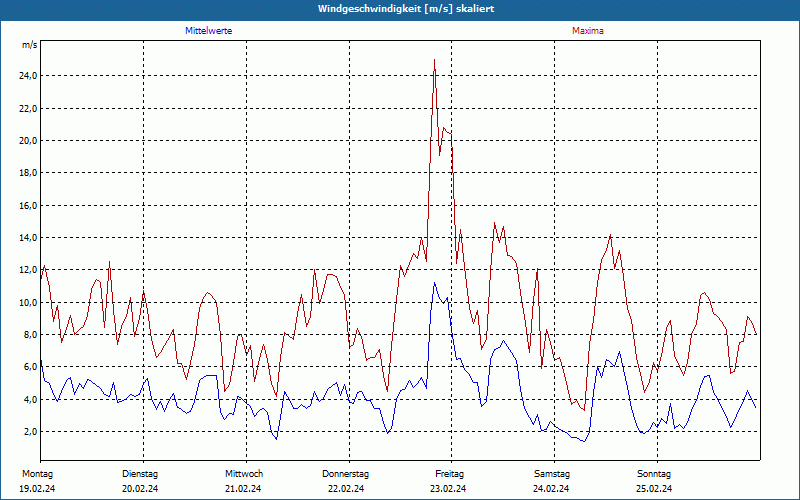Click the 'Montag' day label
This screenshot has width=800, height=500.
click(x=37, y=474)
